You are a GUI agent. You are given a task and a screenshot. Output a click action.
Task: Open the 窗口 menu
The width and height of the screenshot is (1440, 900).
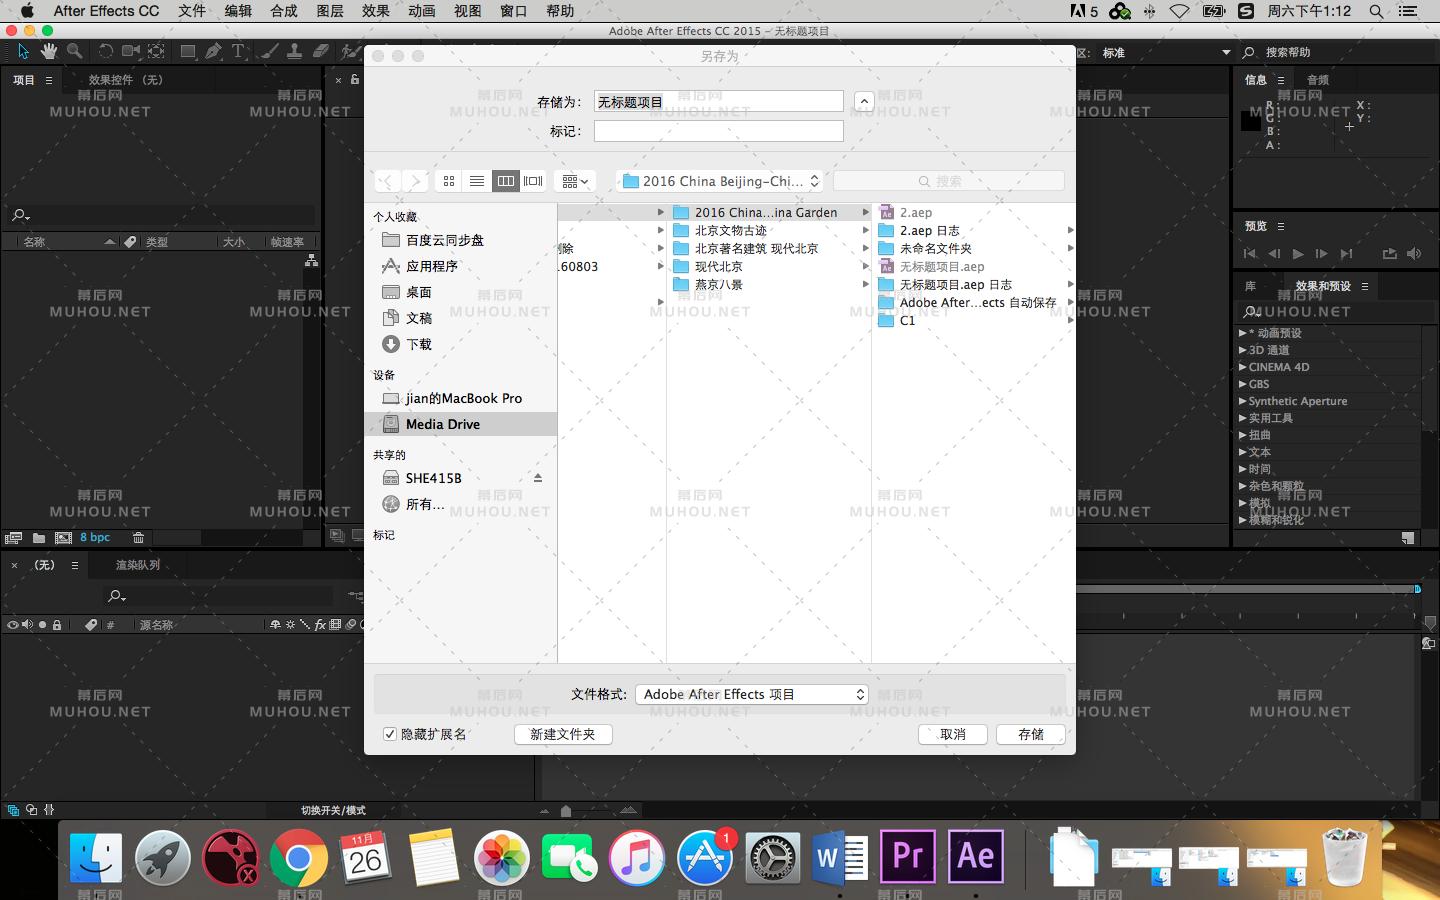(514, 11)
